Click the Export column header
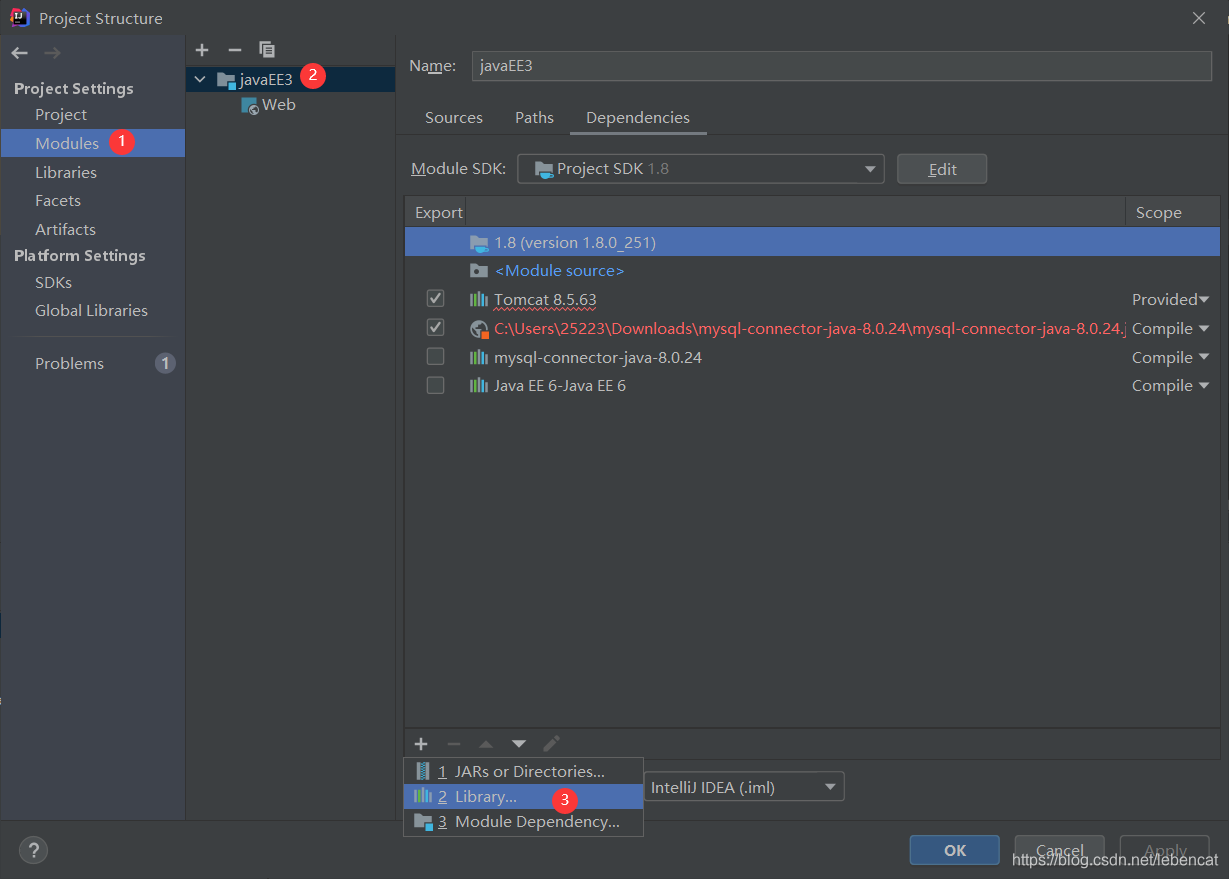1229x879 pixels. click(x=439, y=212)
